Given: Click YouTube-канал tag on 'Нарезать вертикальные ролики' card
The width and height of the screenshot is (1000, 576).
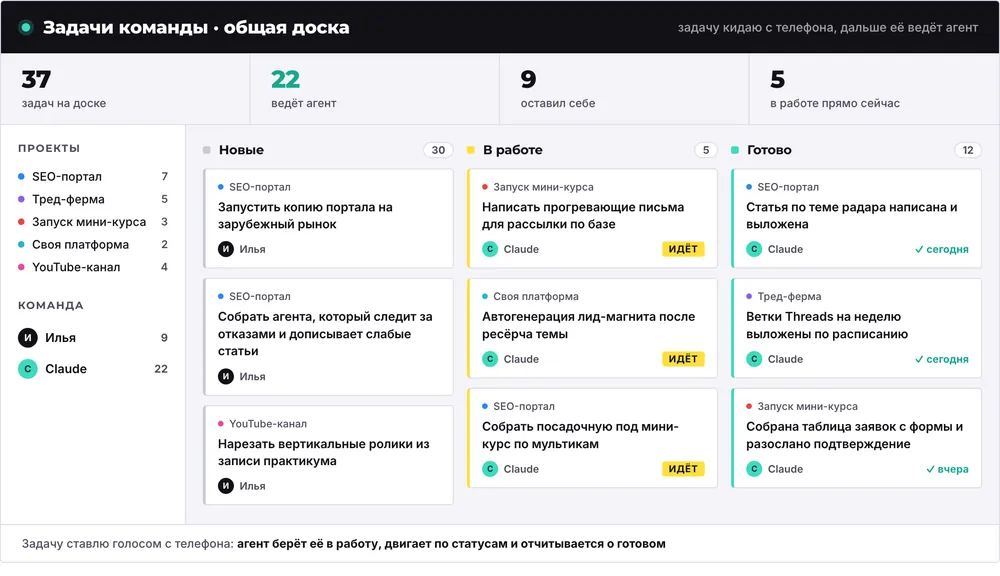Looking at the screenshot, I should [262, 424].
